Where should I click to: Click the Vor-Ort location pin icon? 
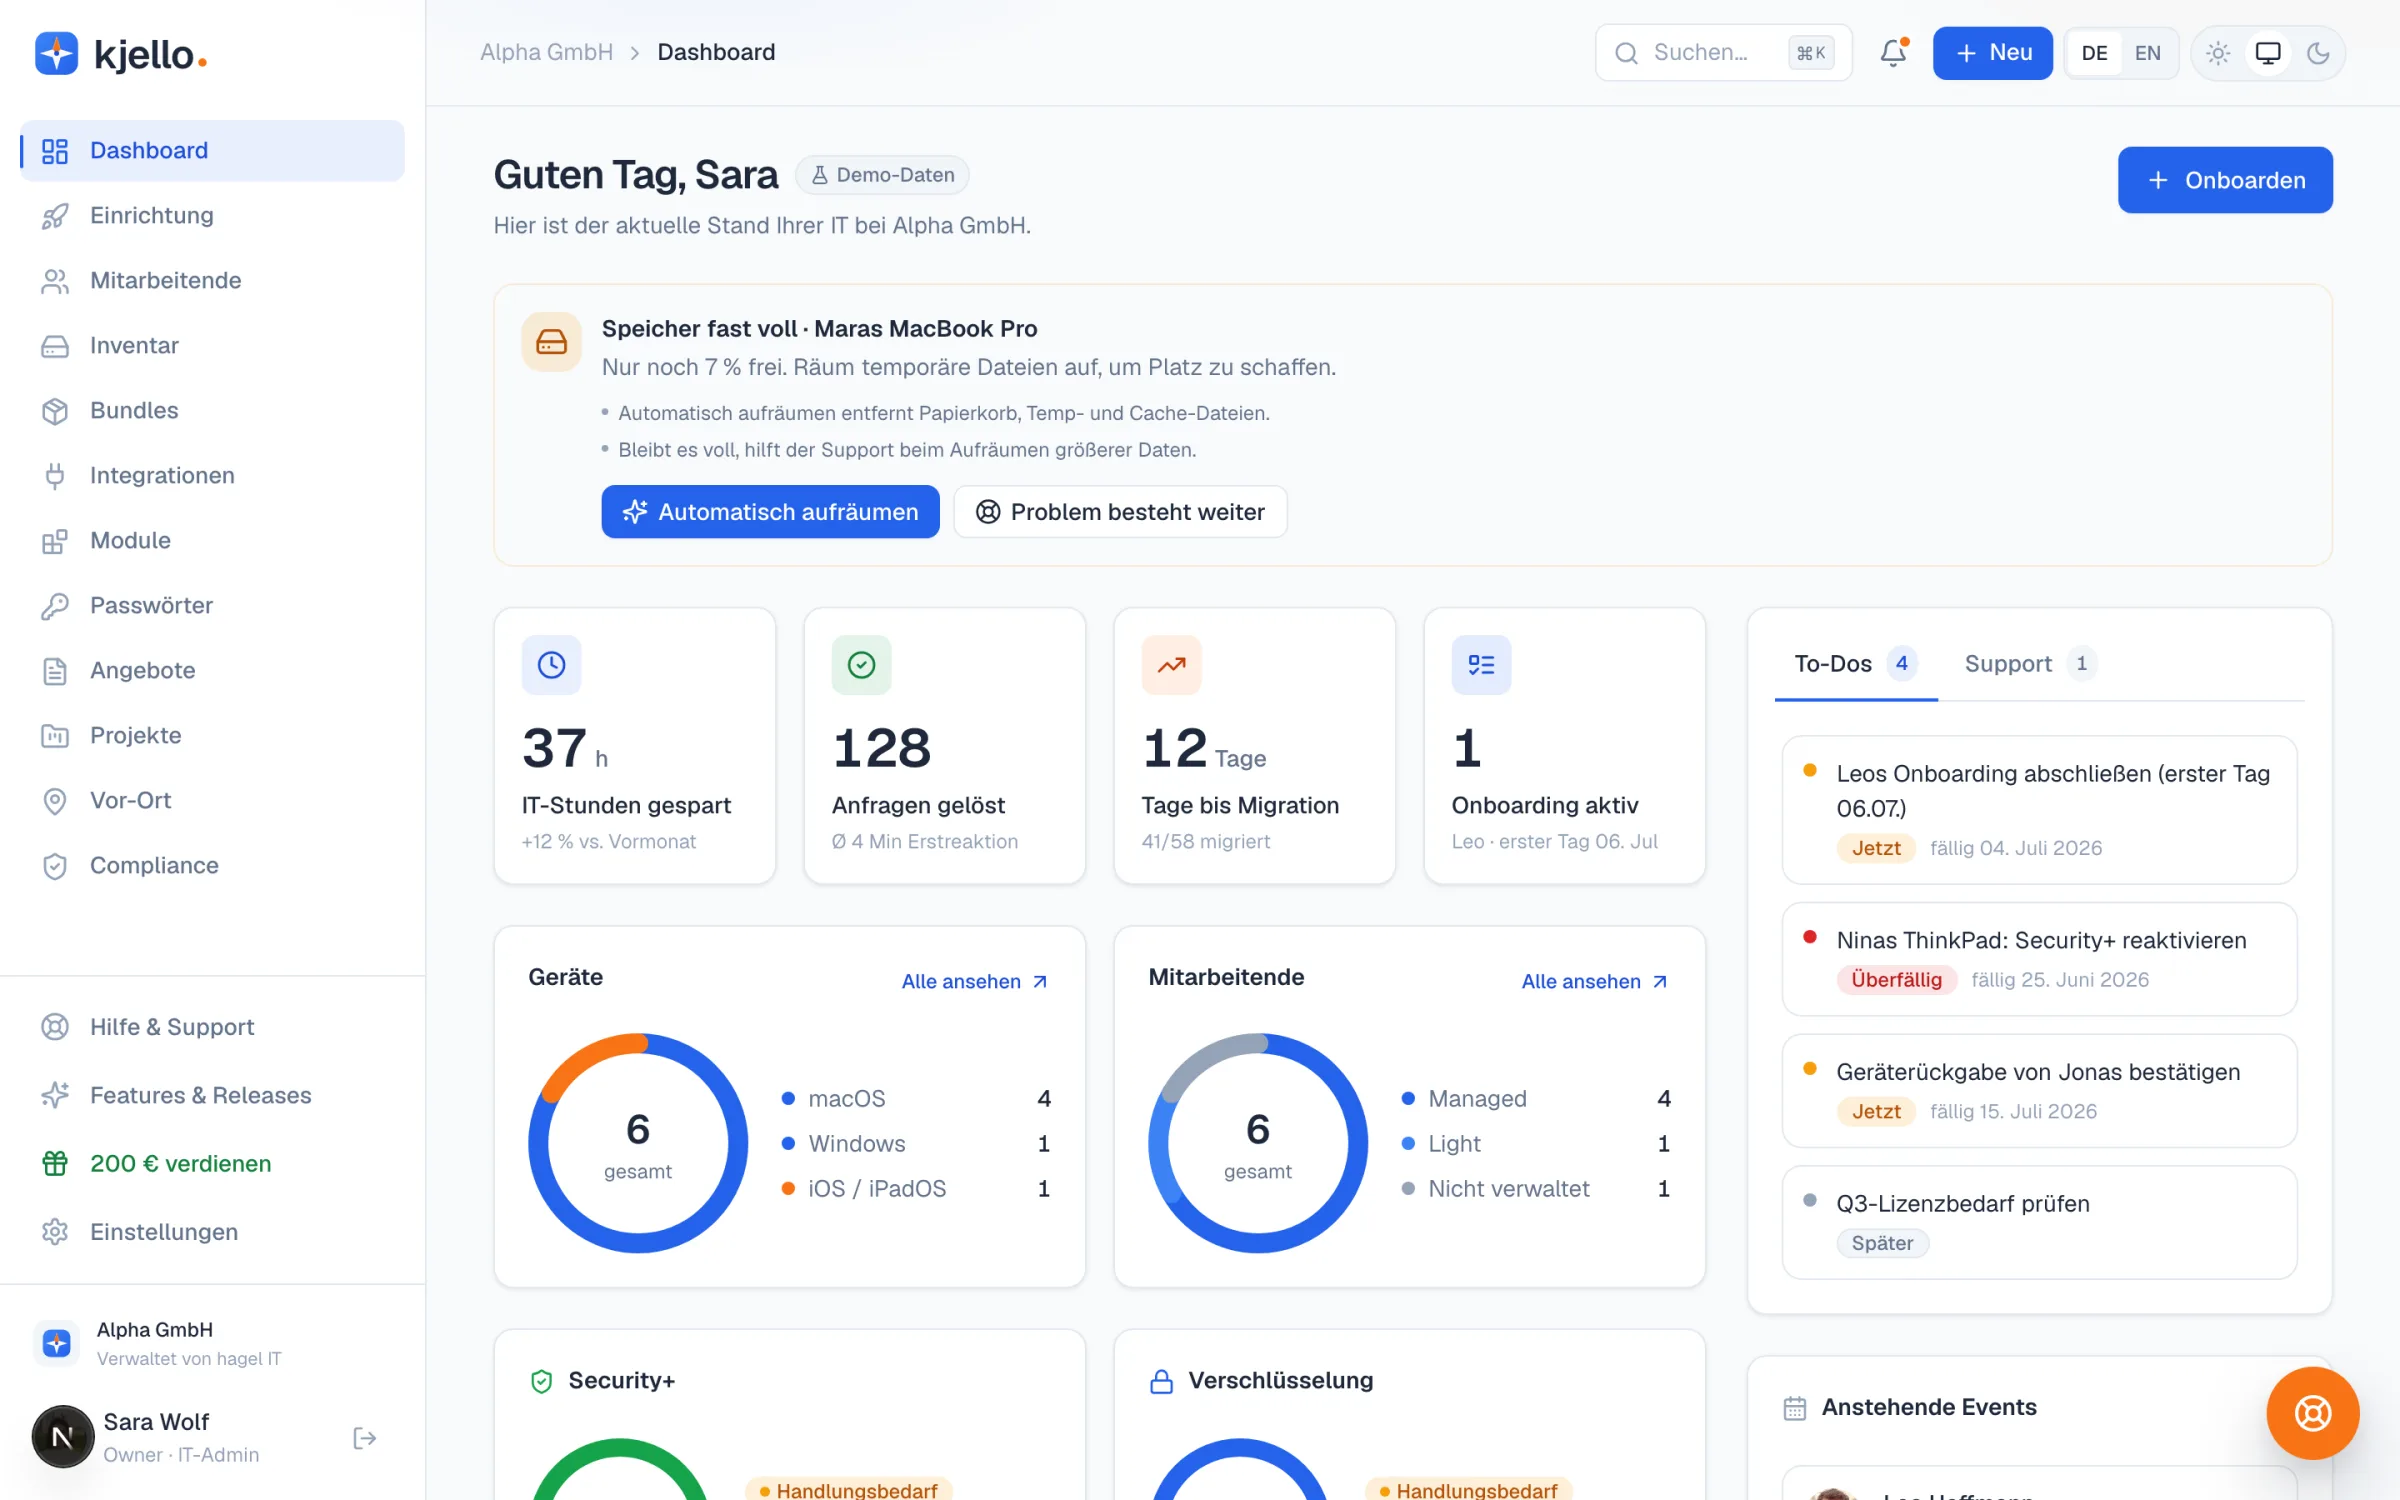(55, 801)
